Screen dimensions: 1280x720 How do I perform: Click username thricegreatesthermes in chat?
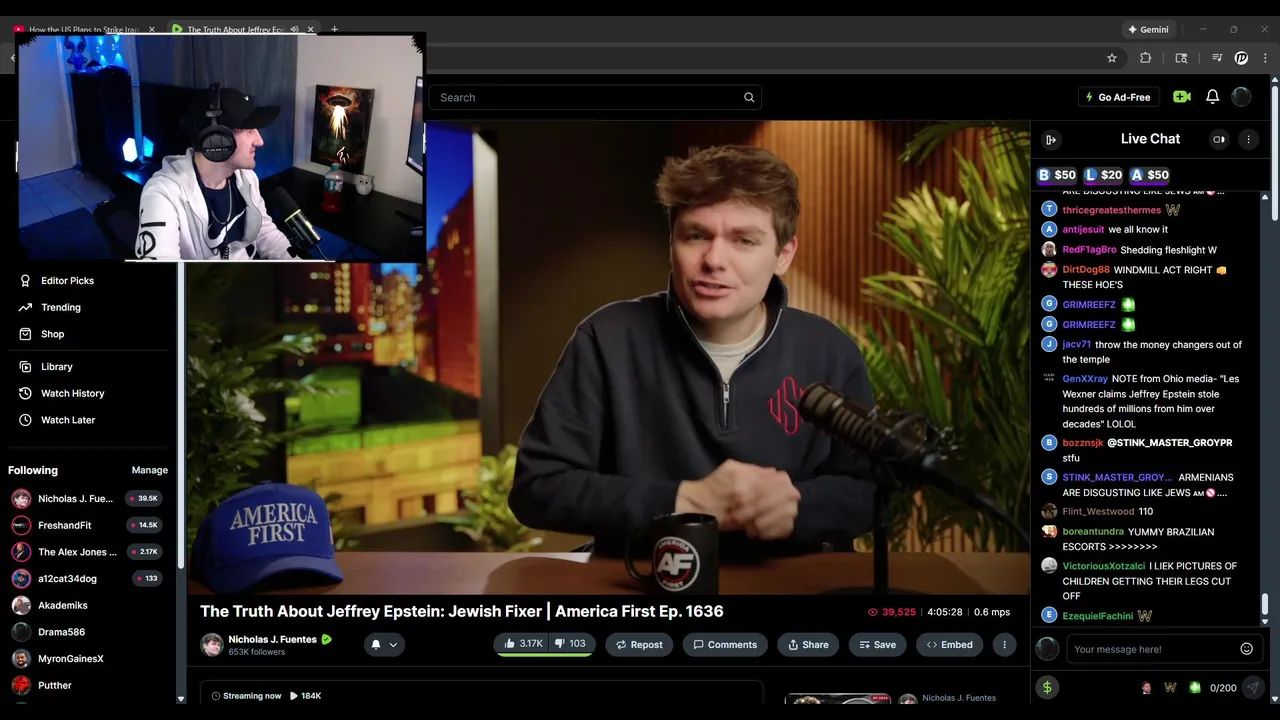1111,210
